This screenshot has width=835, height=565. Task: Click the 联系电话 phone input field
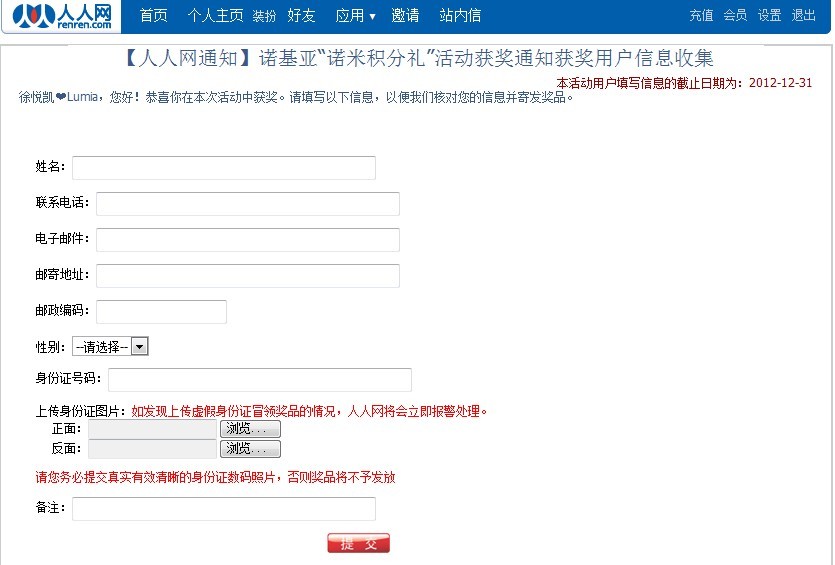[x=248, y=204]
